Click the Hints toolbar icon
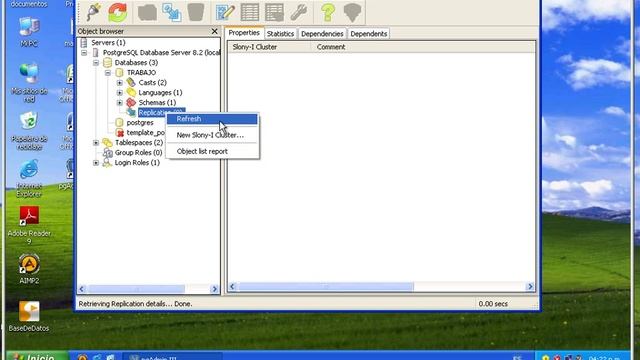640x360 pixels. 352,12
